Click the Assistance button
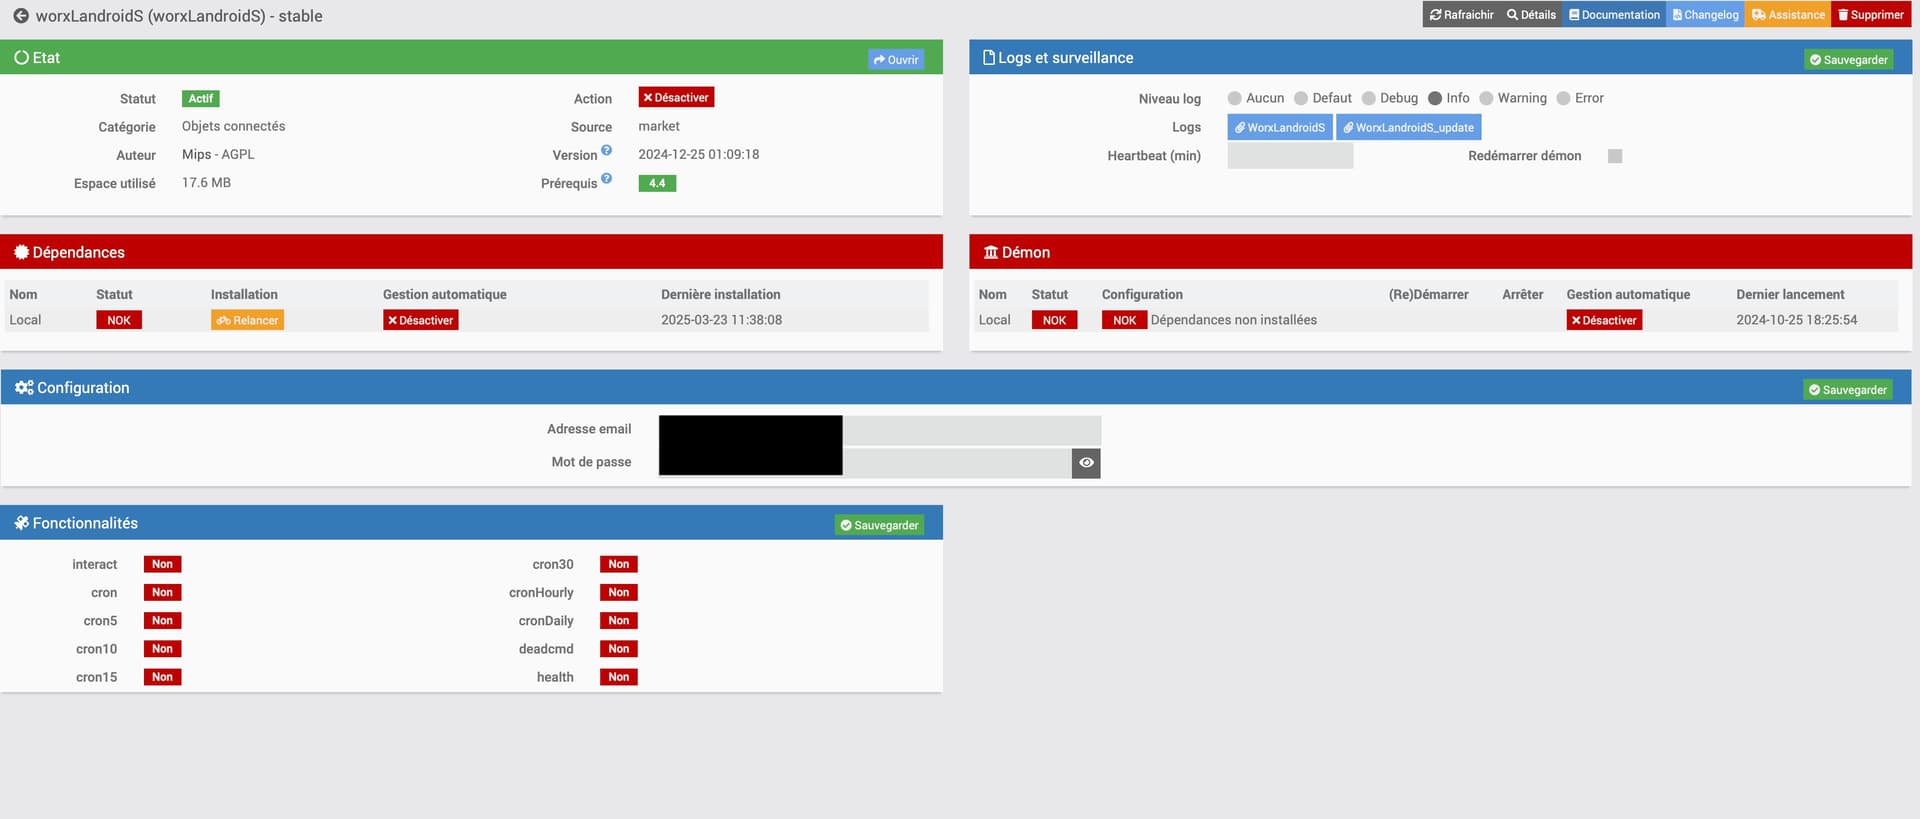The height and width of the screenshot is (819, 1920). (x=1788, y=15)
